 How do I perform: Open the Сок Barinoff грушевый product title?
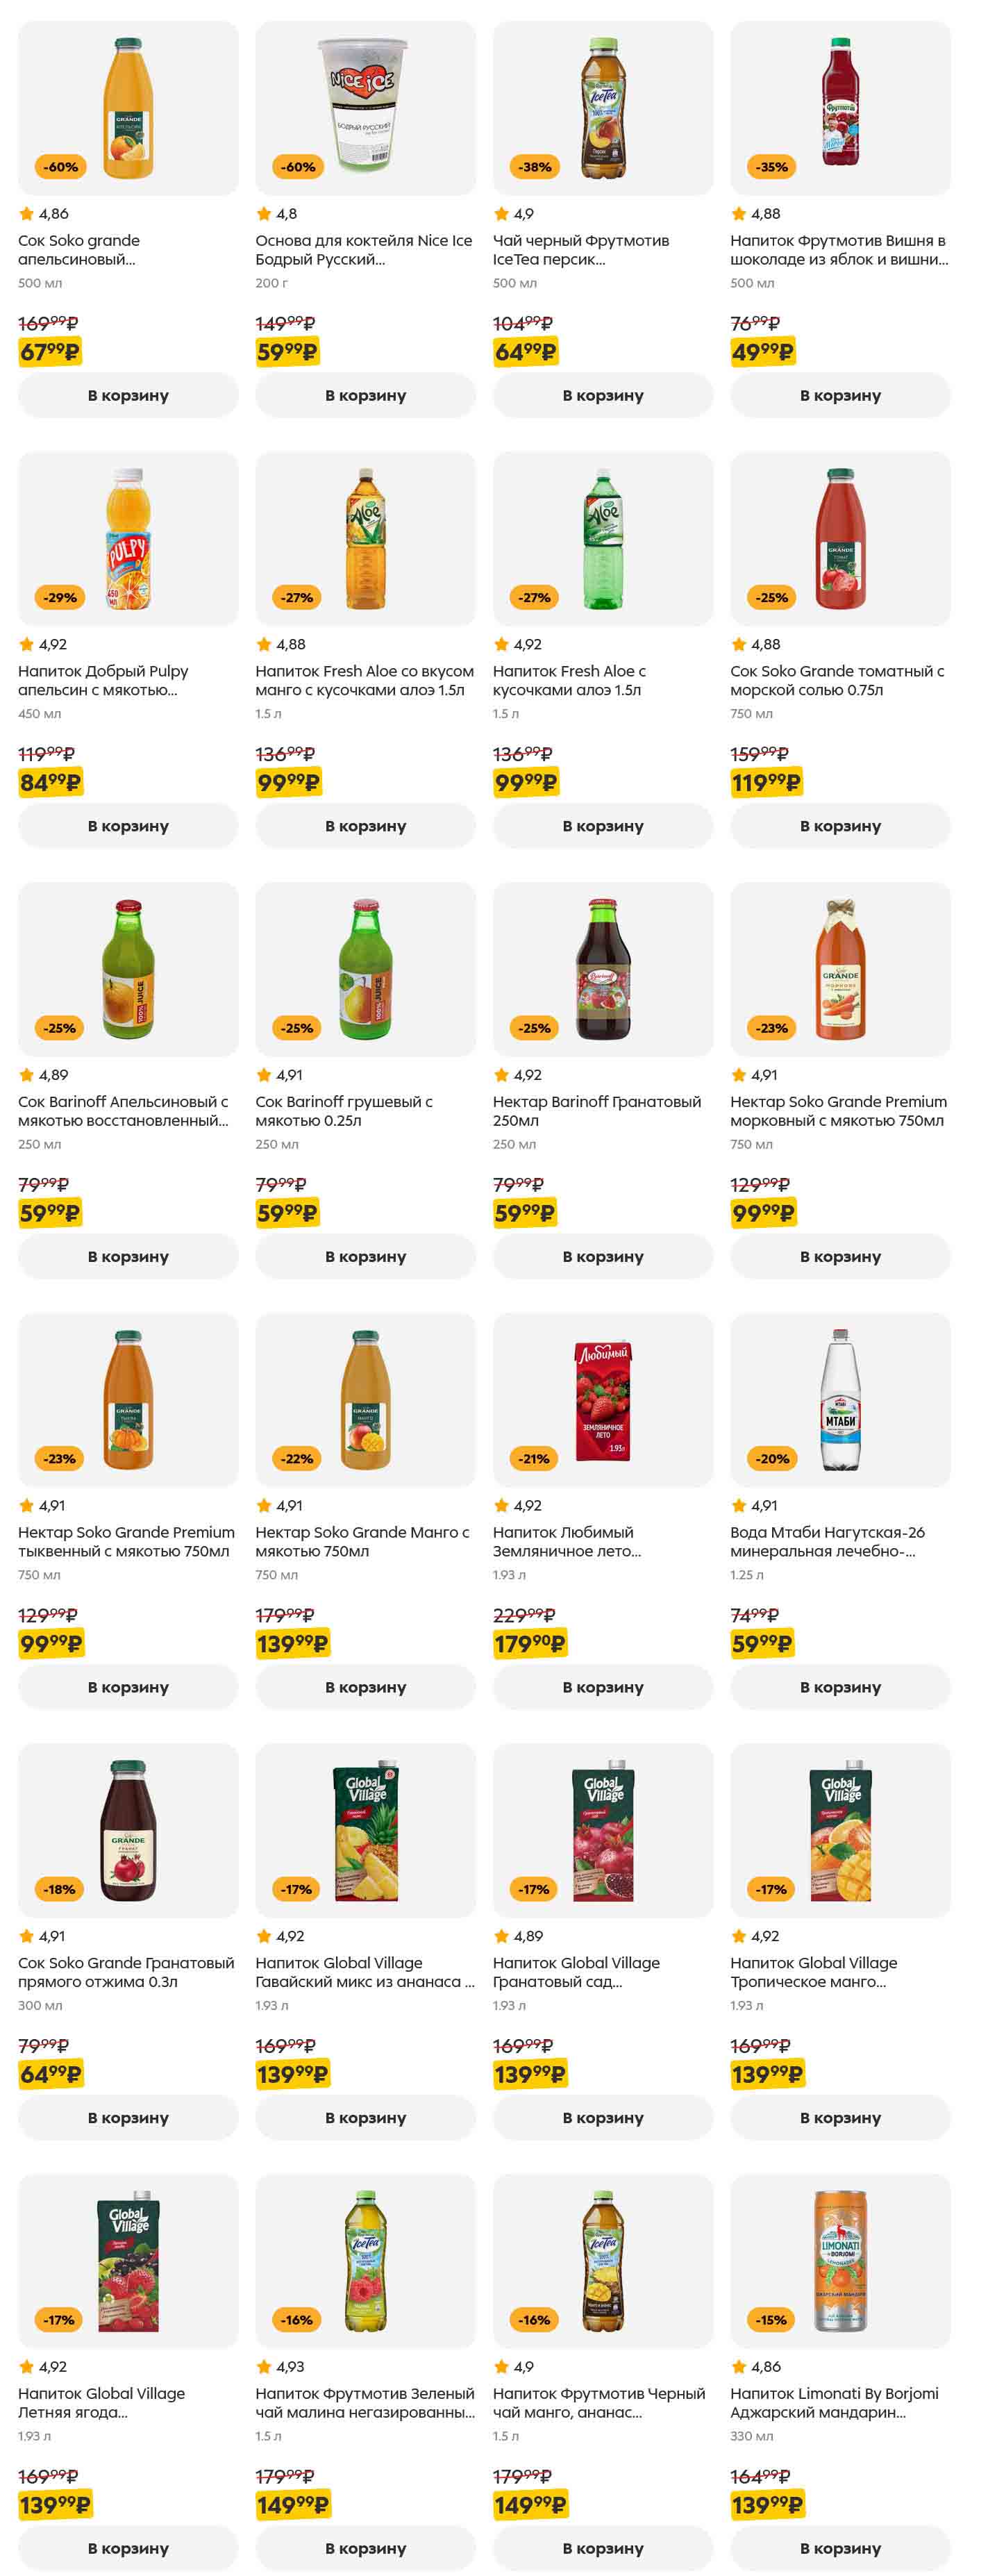click(344, 1111)
